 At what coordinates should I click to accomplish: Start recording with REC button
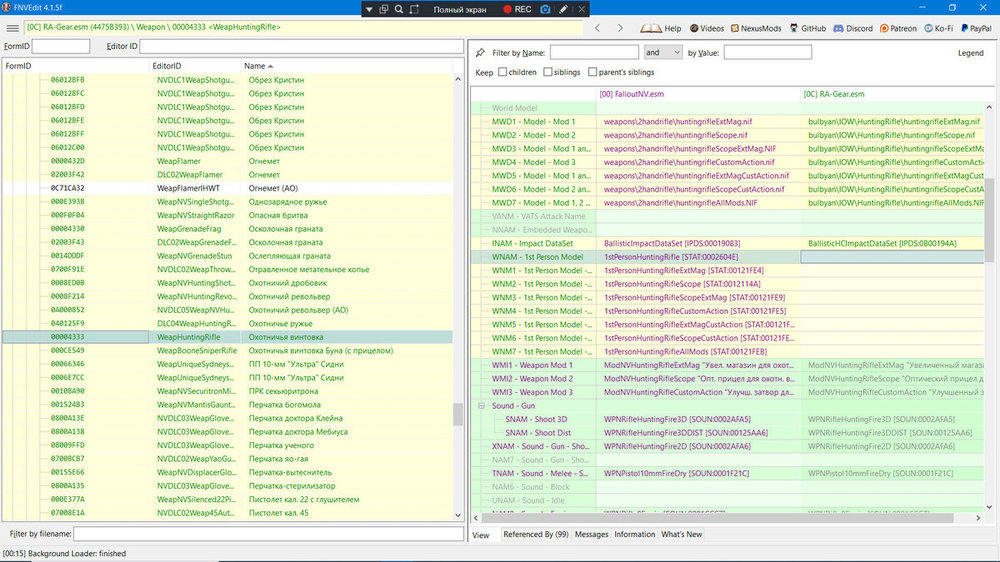pos(517,10)
